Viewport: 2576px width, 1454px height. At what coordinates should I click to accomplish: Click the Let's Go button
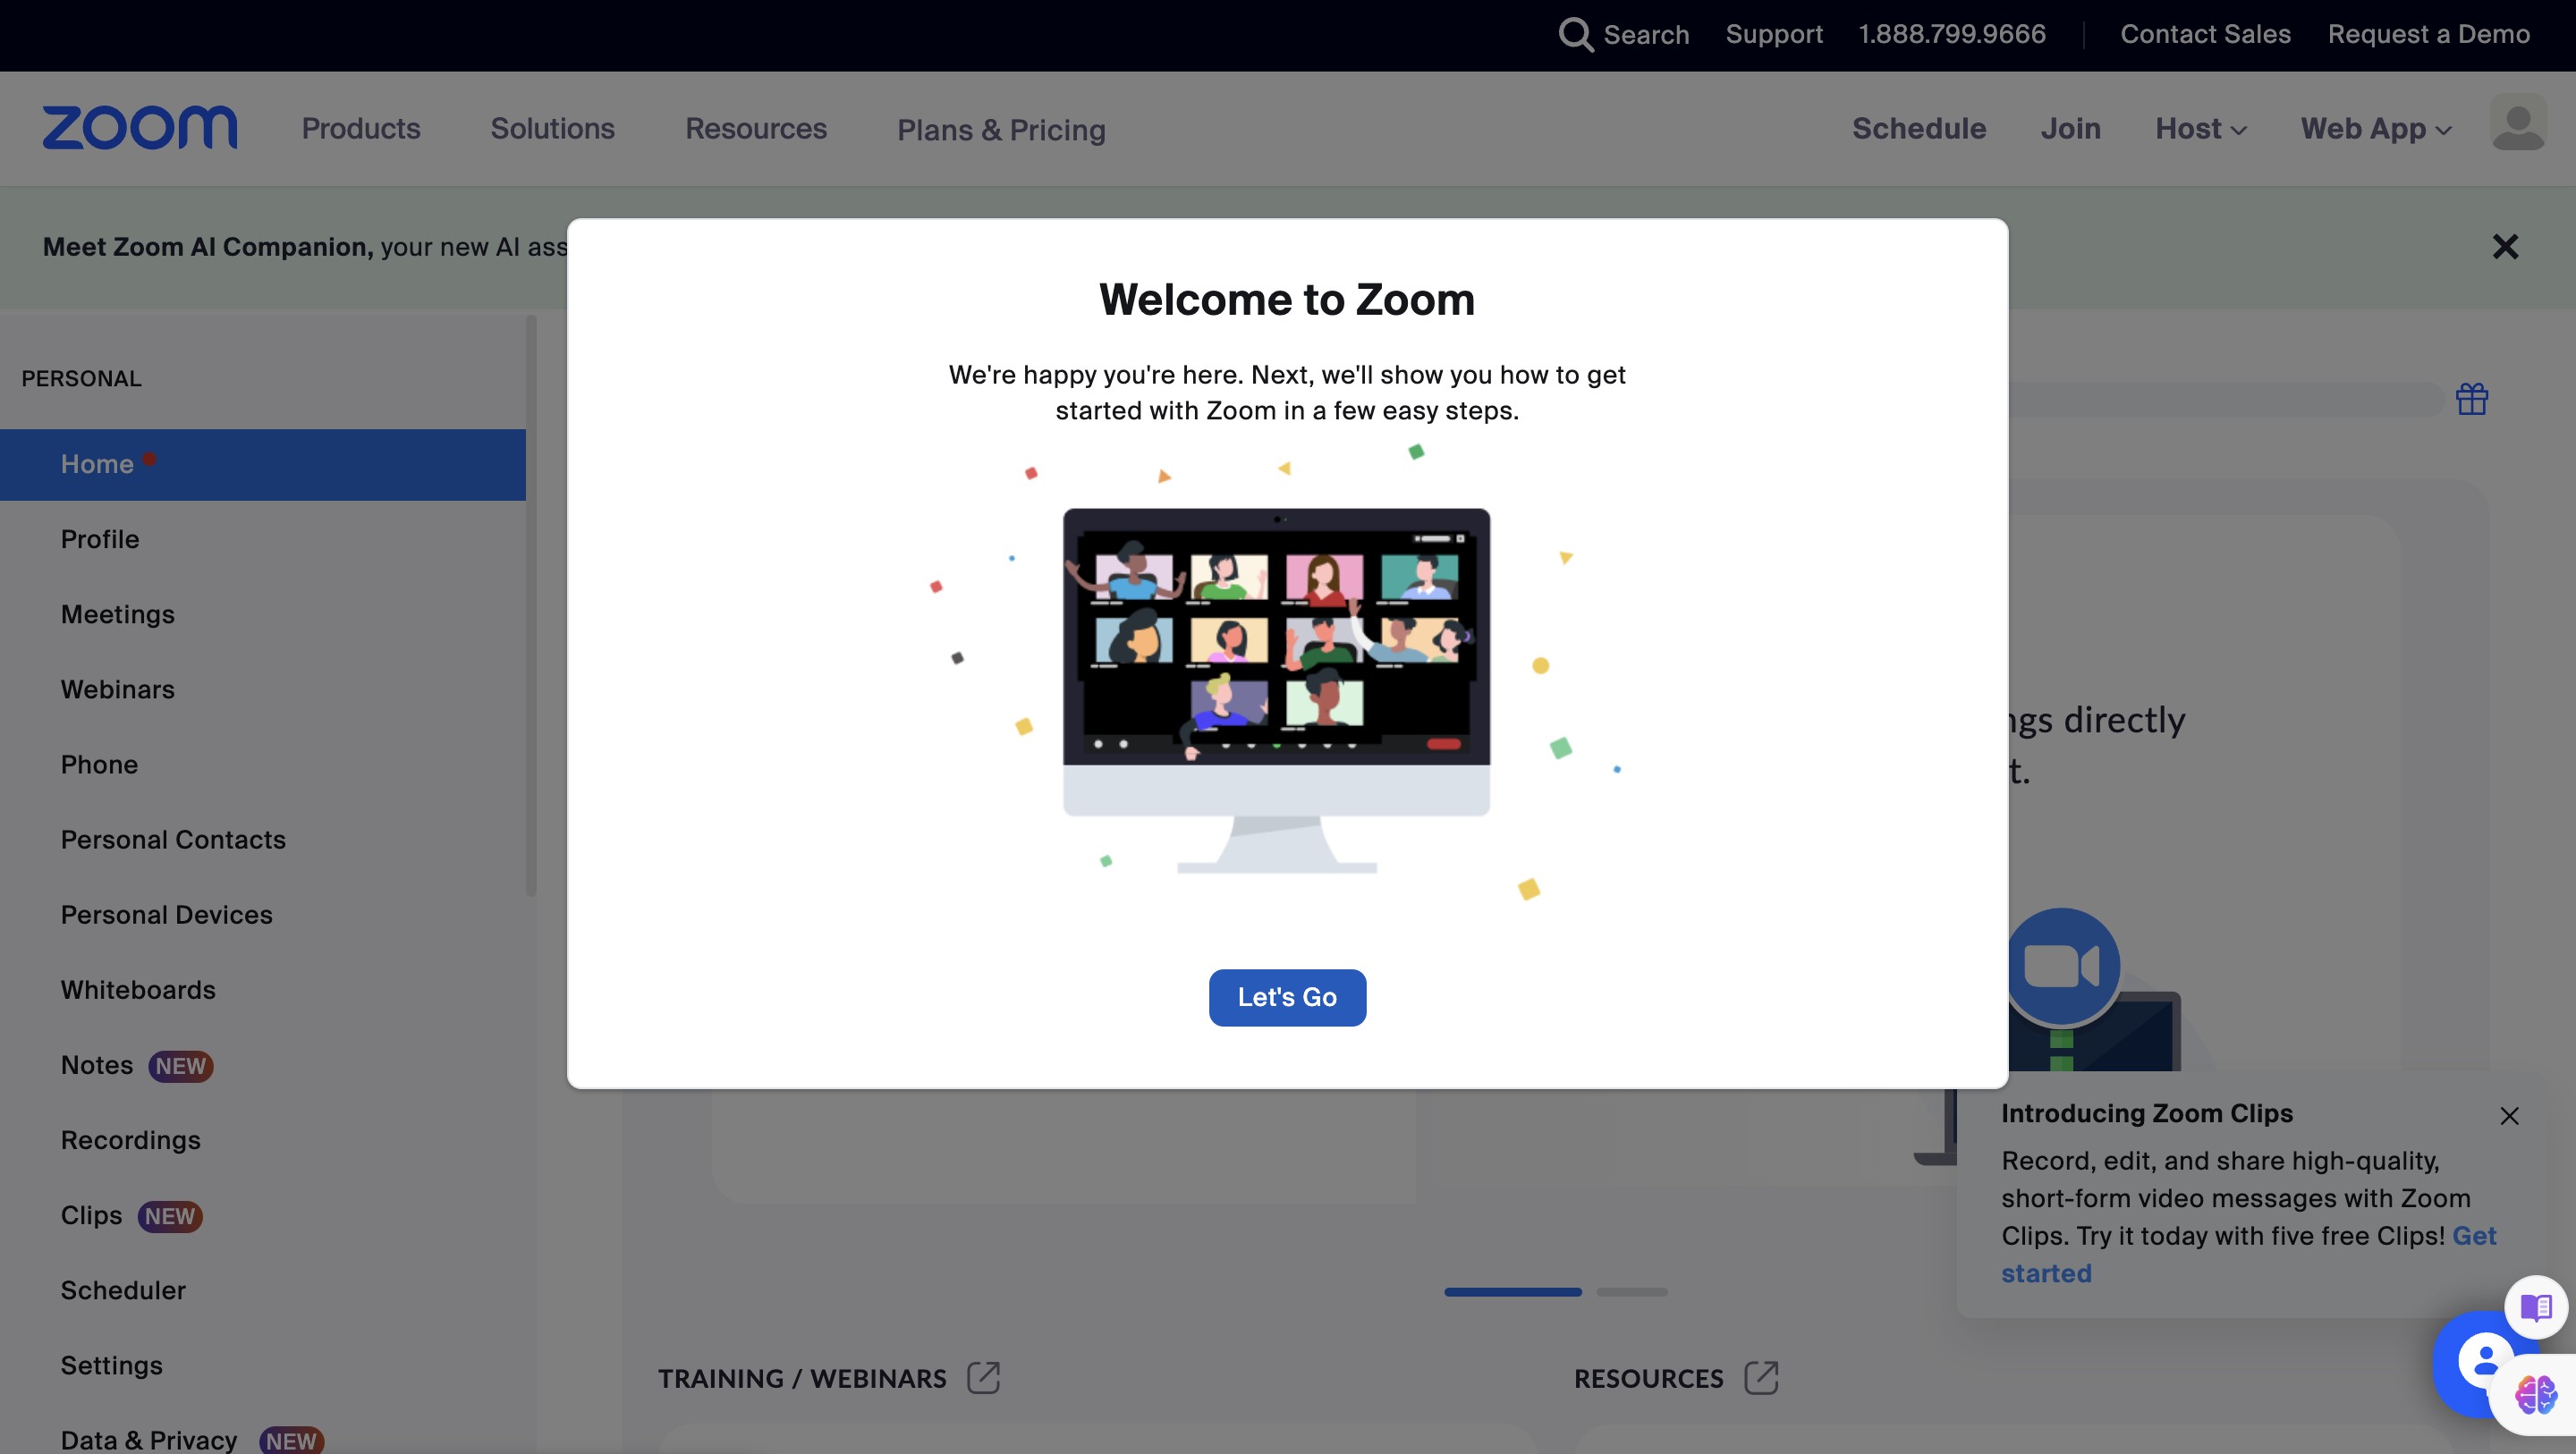[x=1286, y=997]
